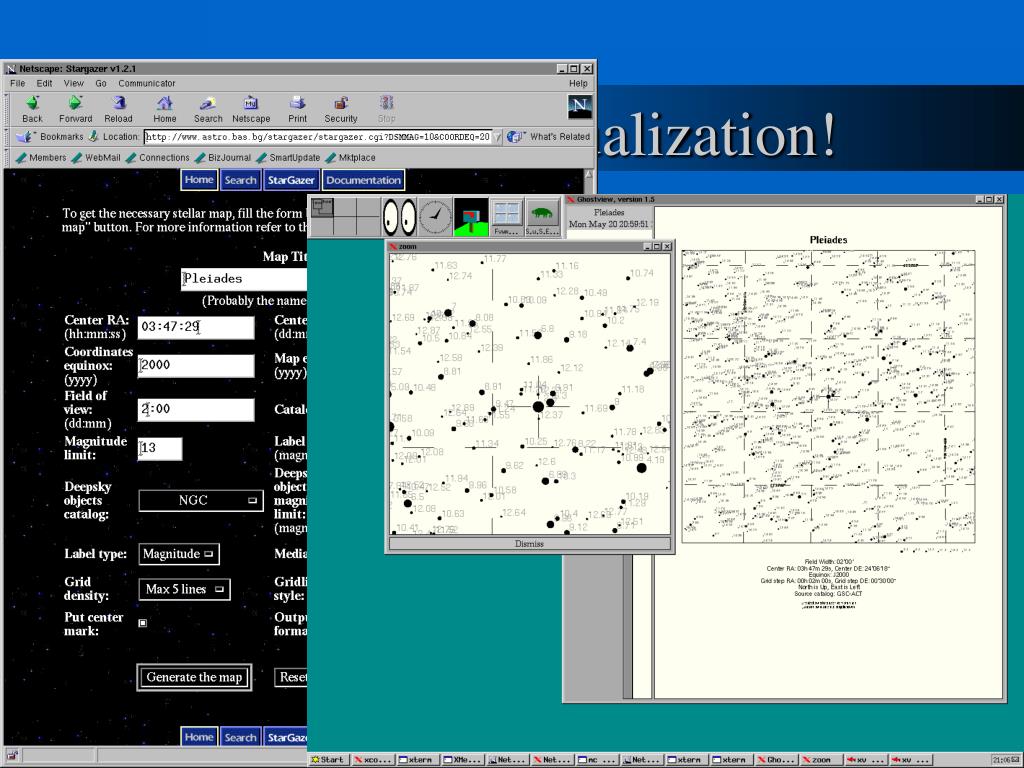This screenshot has height=768, width=1024.
Task: Open the Label type Magnitude dropdown
Action: 179,554
